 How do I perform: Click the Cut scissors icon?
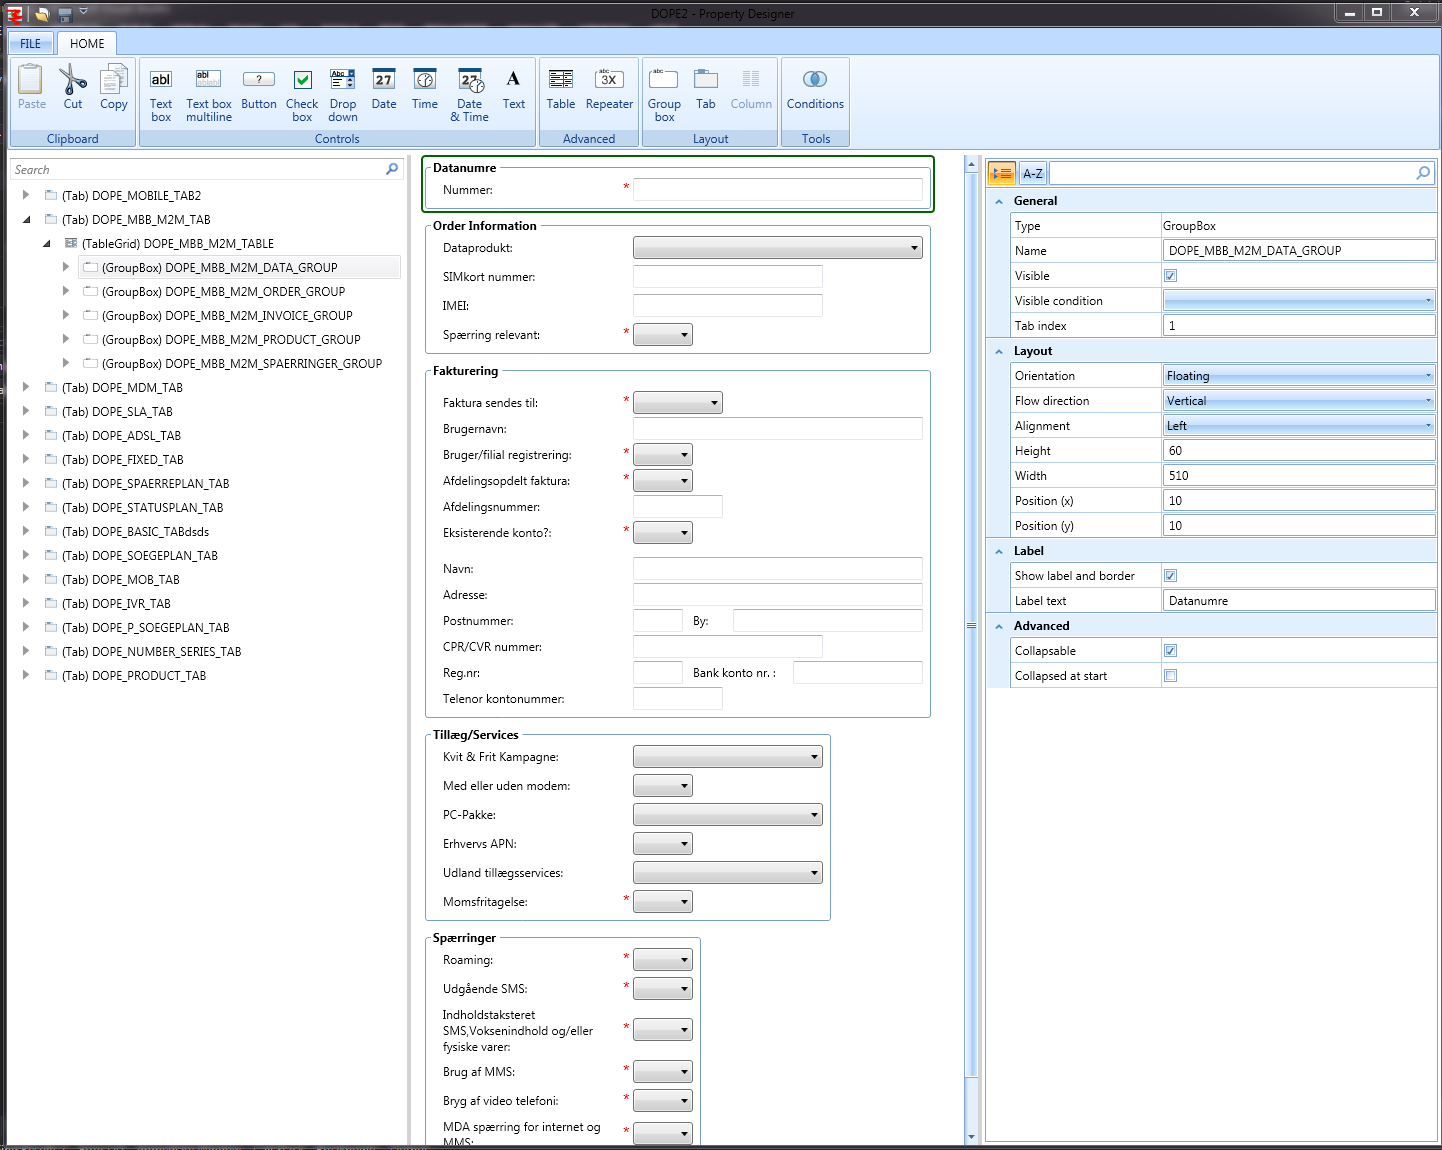[73, 88]
